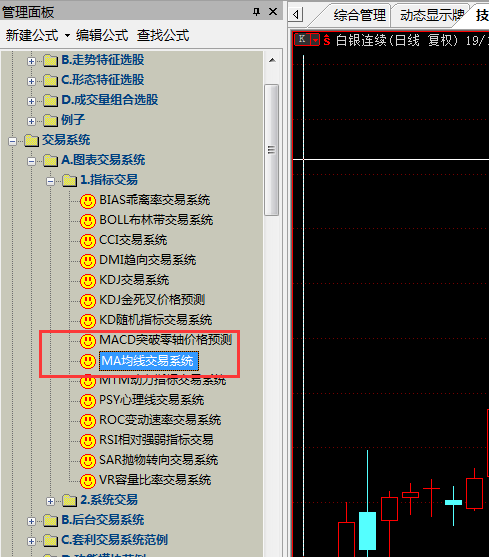The width and height of the screenshot is (489, 557).
Task: Click the large cyan candlestick on the chart
Action: (367, 531)
